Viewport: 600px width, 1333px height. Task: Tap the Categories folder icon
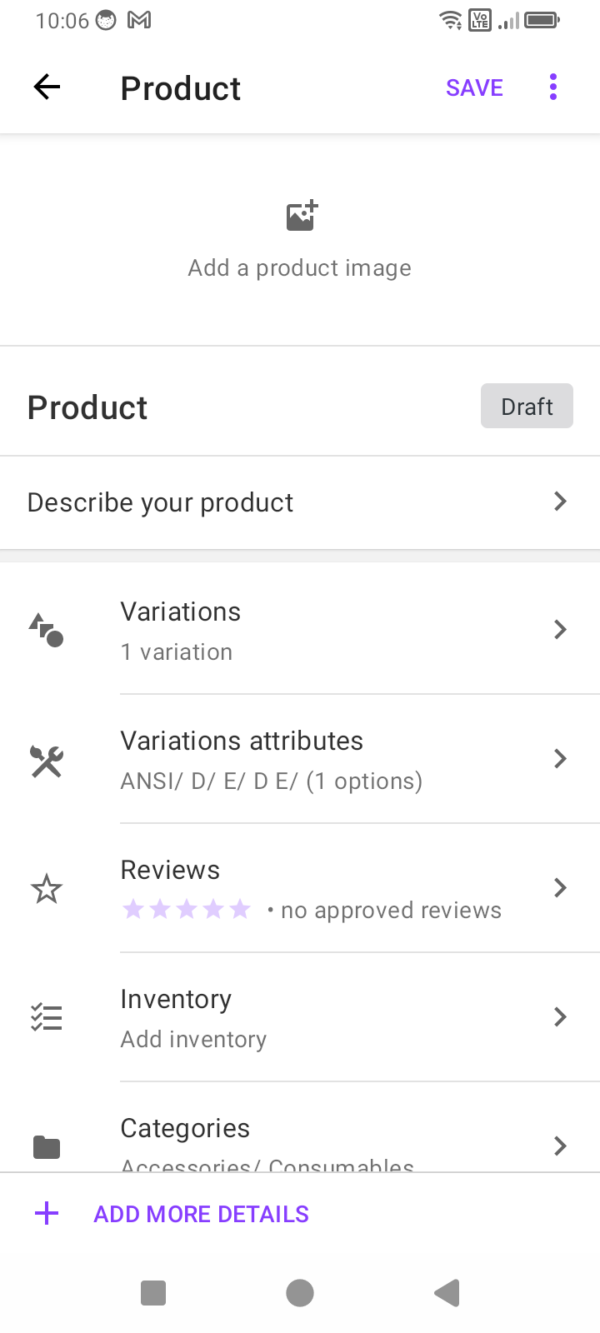click(46, 1146)
